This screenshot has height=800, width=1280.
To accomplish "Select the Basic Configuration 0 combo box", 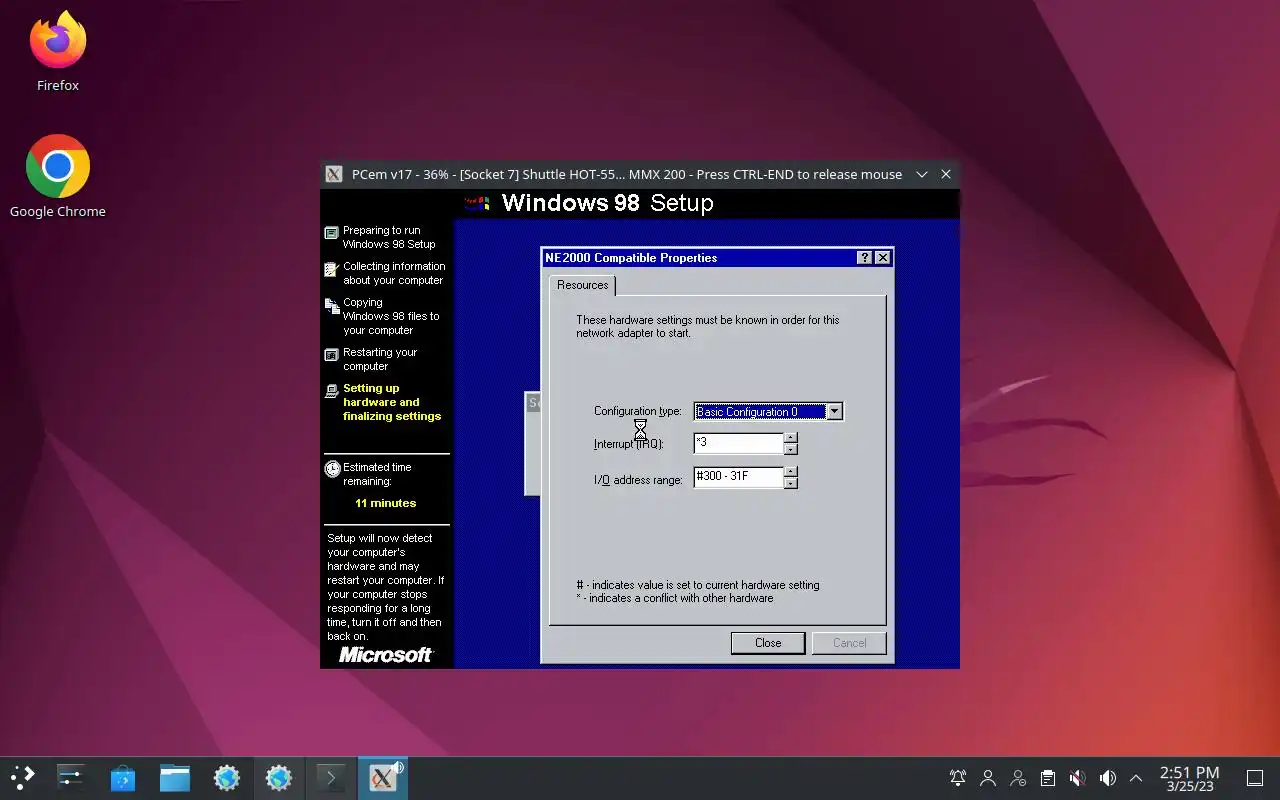I will click(768, 411).
